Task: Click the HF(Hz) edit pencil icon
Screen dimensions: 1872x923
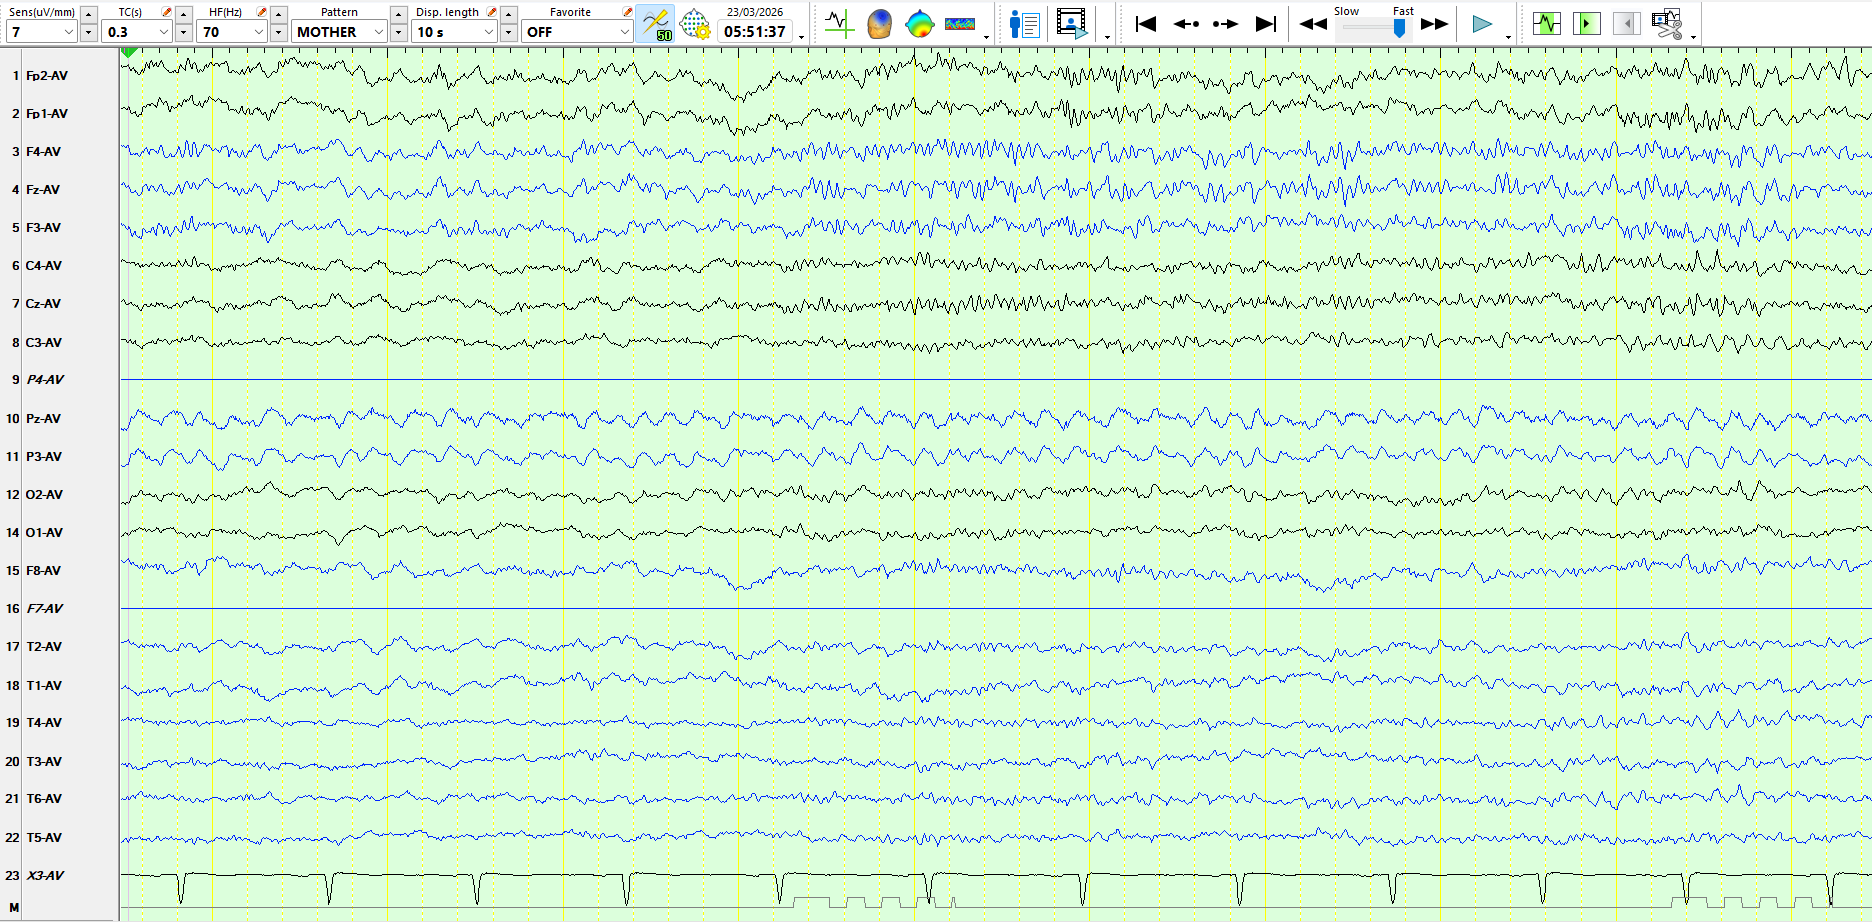Action: [x=261, y=12]
